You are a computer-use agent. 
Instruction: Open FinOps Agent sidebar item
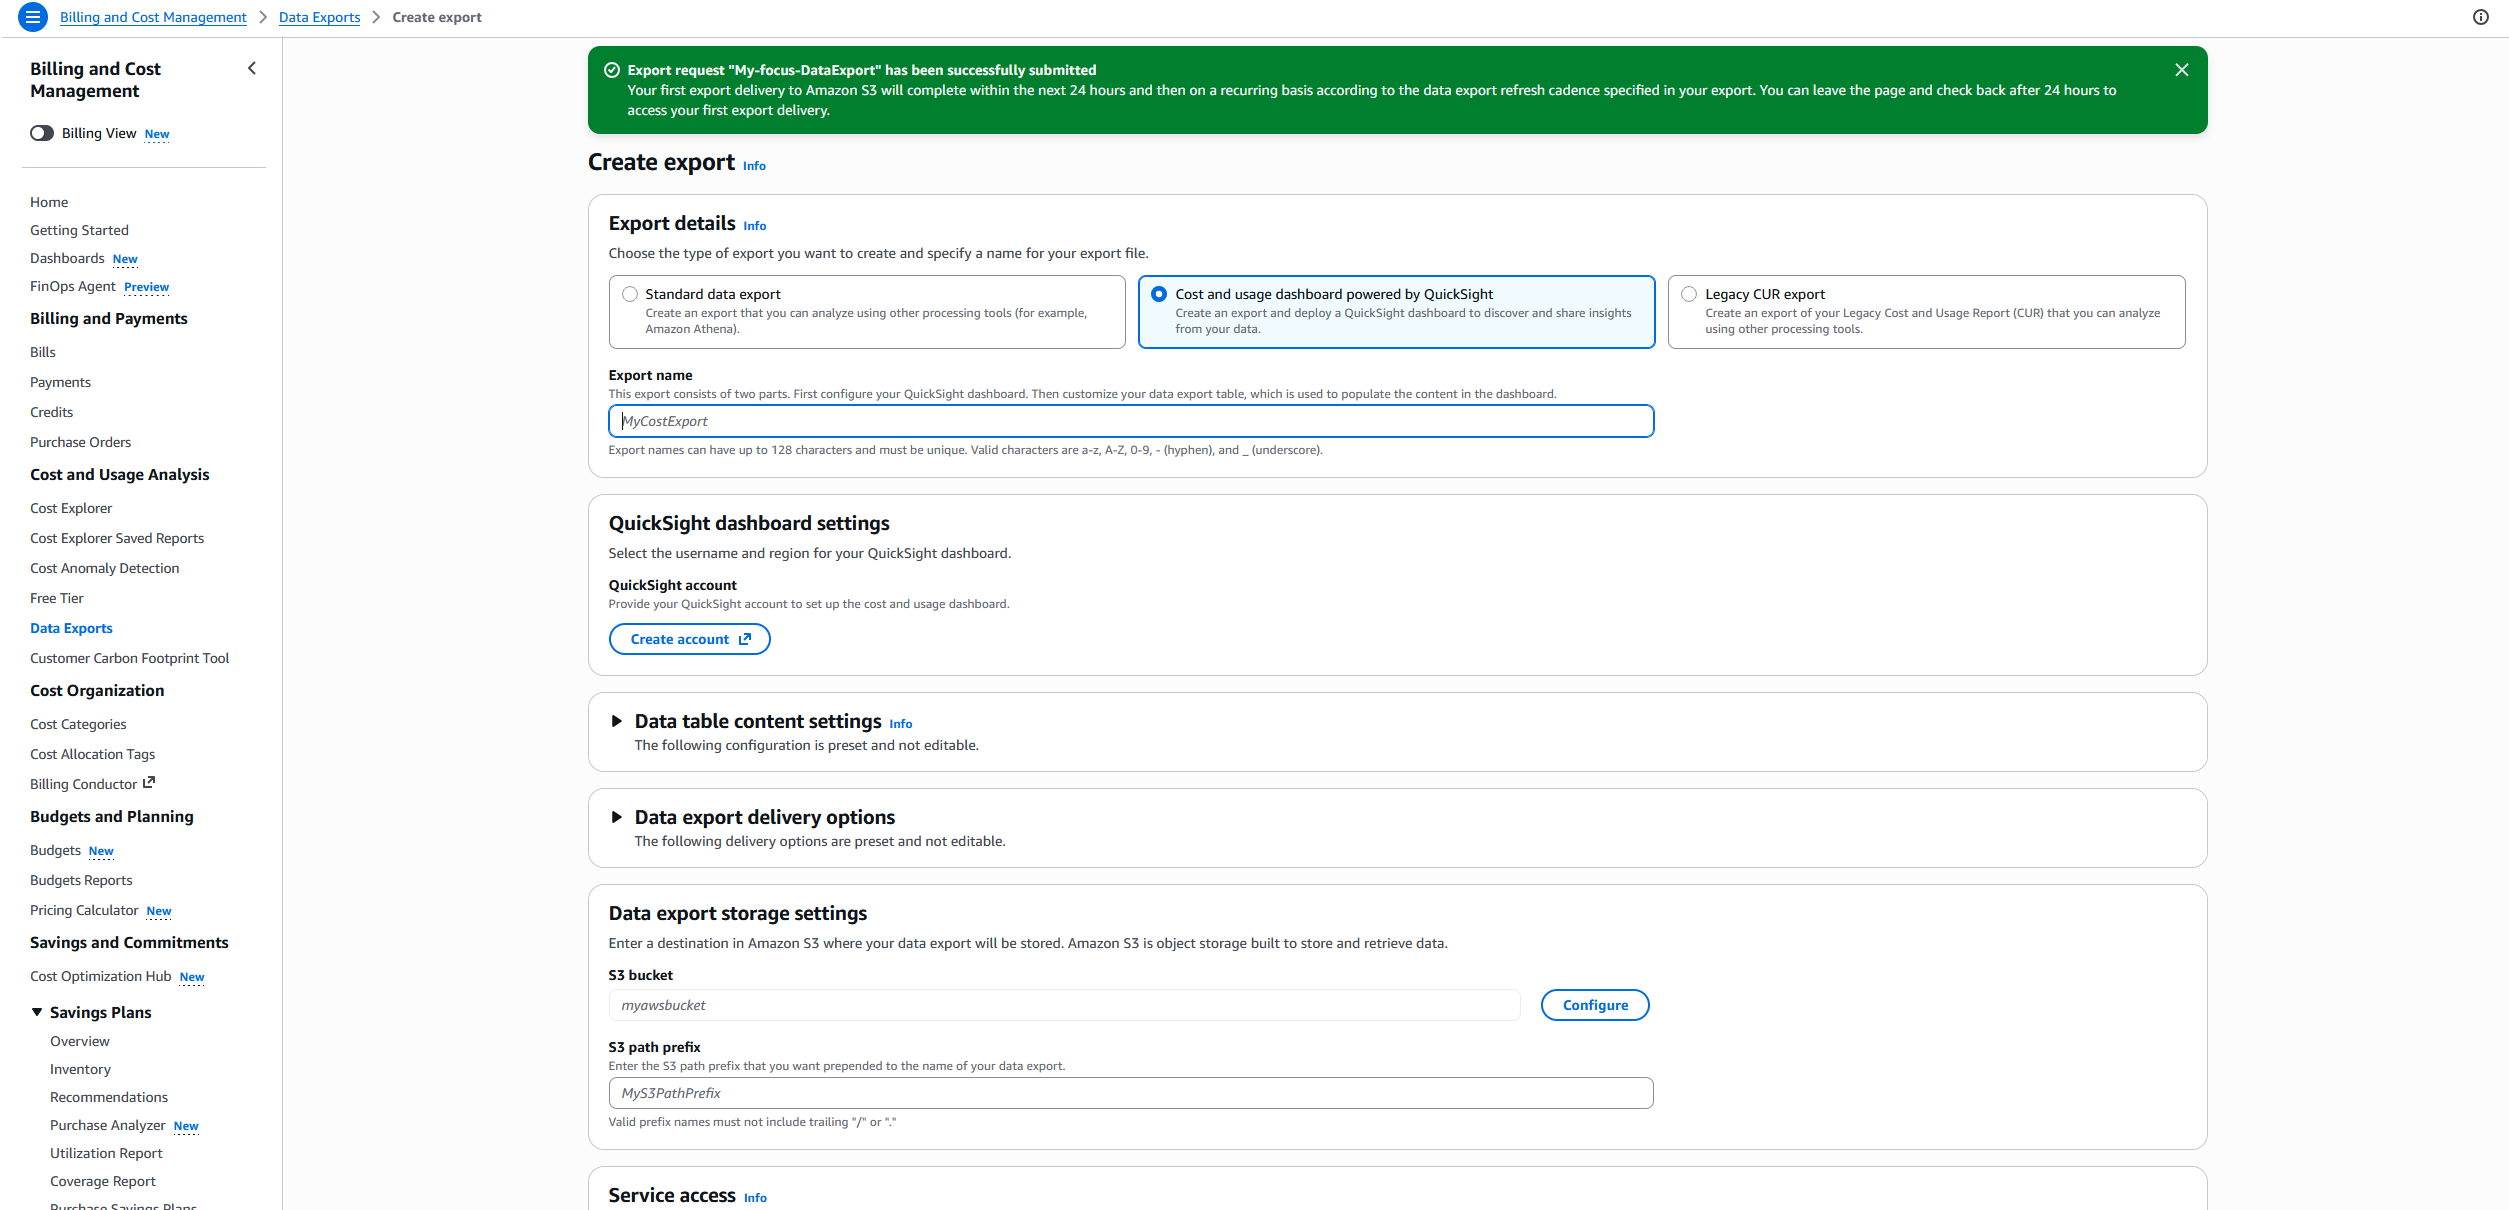click(73, 286)
